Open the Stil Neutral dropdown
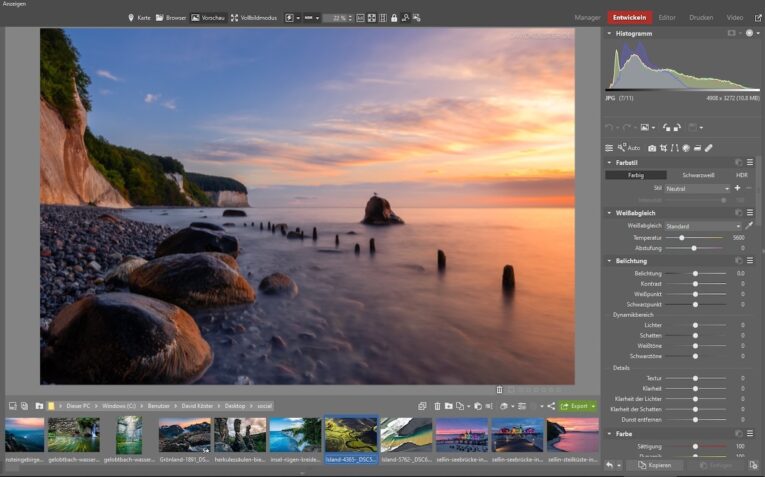 [697, 188]
